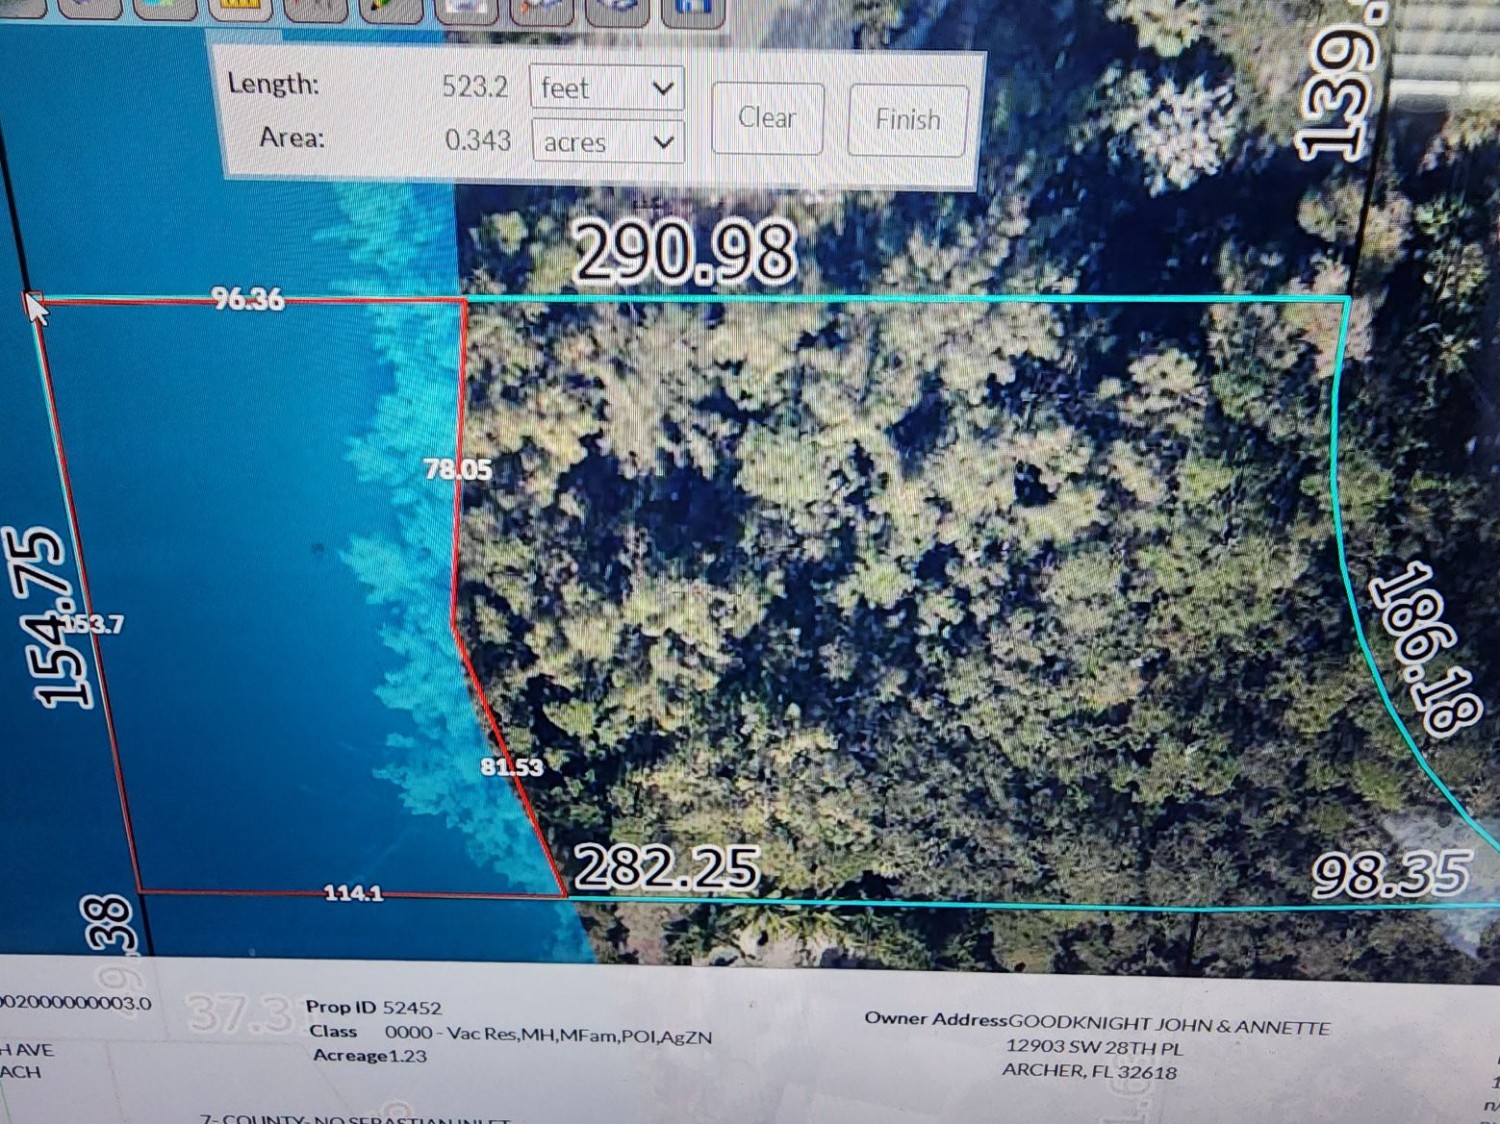Viewport: 1500px width, 1124px height.
Task: Click the 96.36 segment label
Action: 247,298
